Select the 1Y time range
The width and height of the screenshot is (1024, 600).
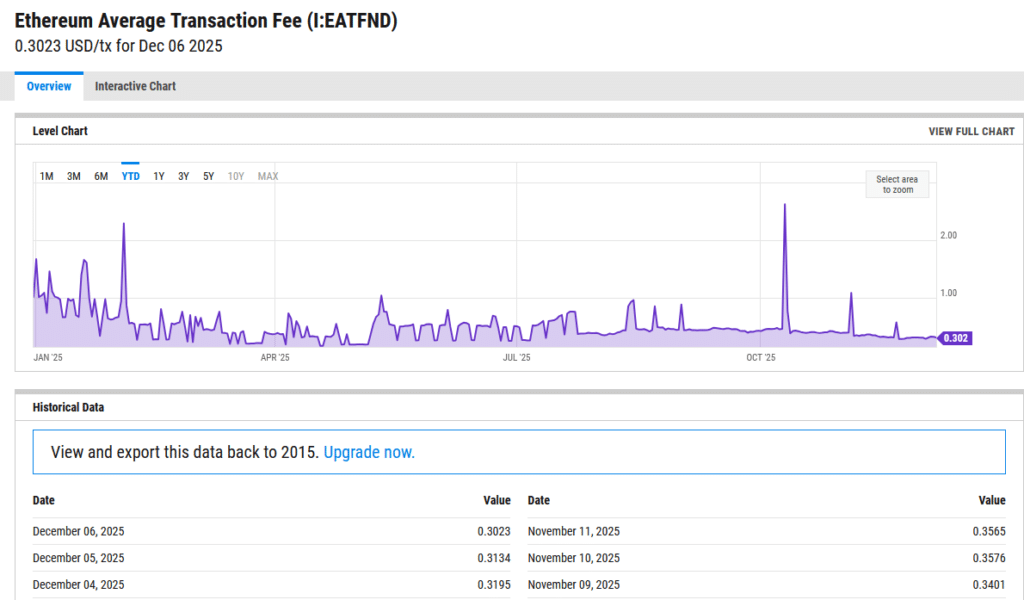[x=157, y=175]
